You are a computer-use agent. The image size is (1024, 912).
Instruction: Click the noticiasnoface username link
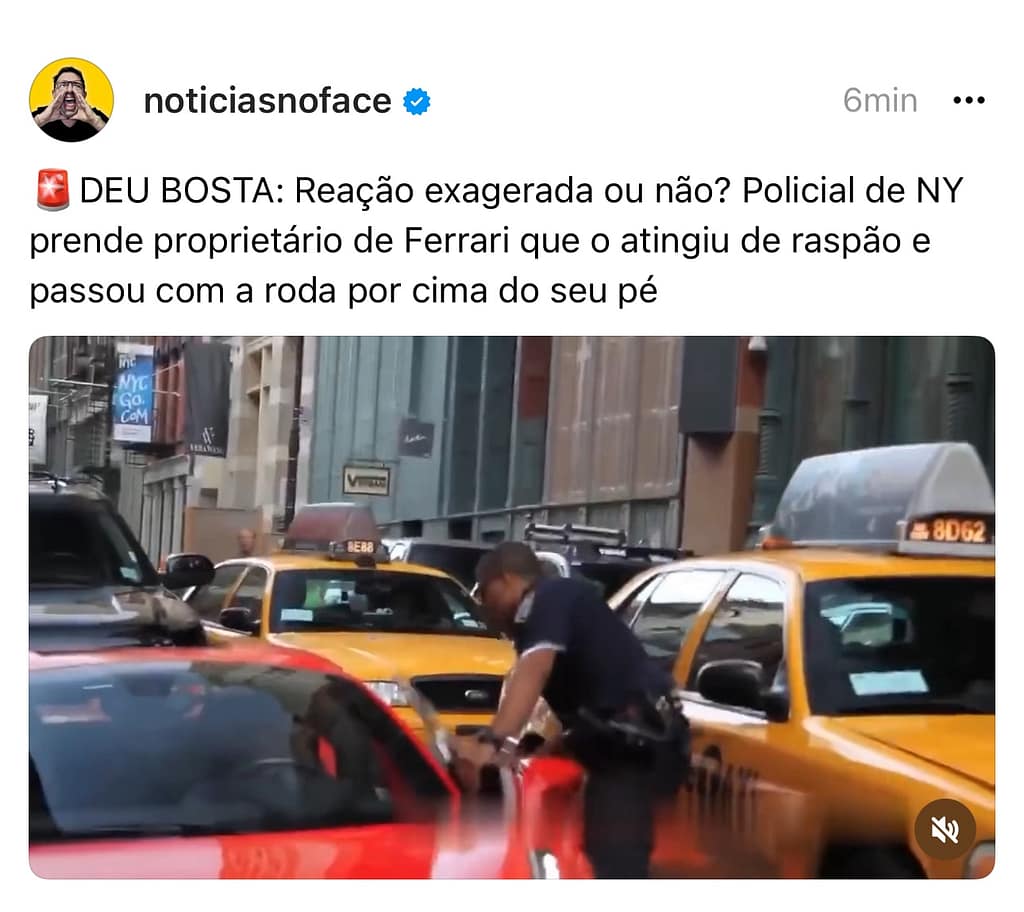(267, 101)
